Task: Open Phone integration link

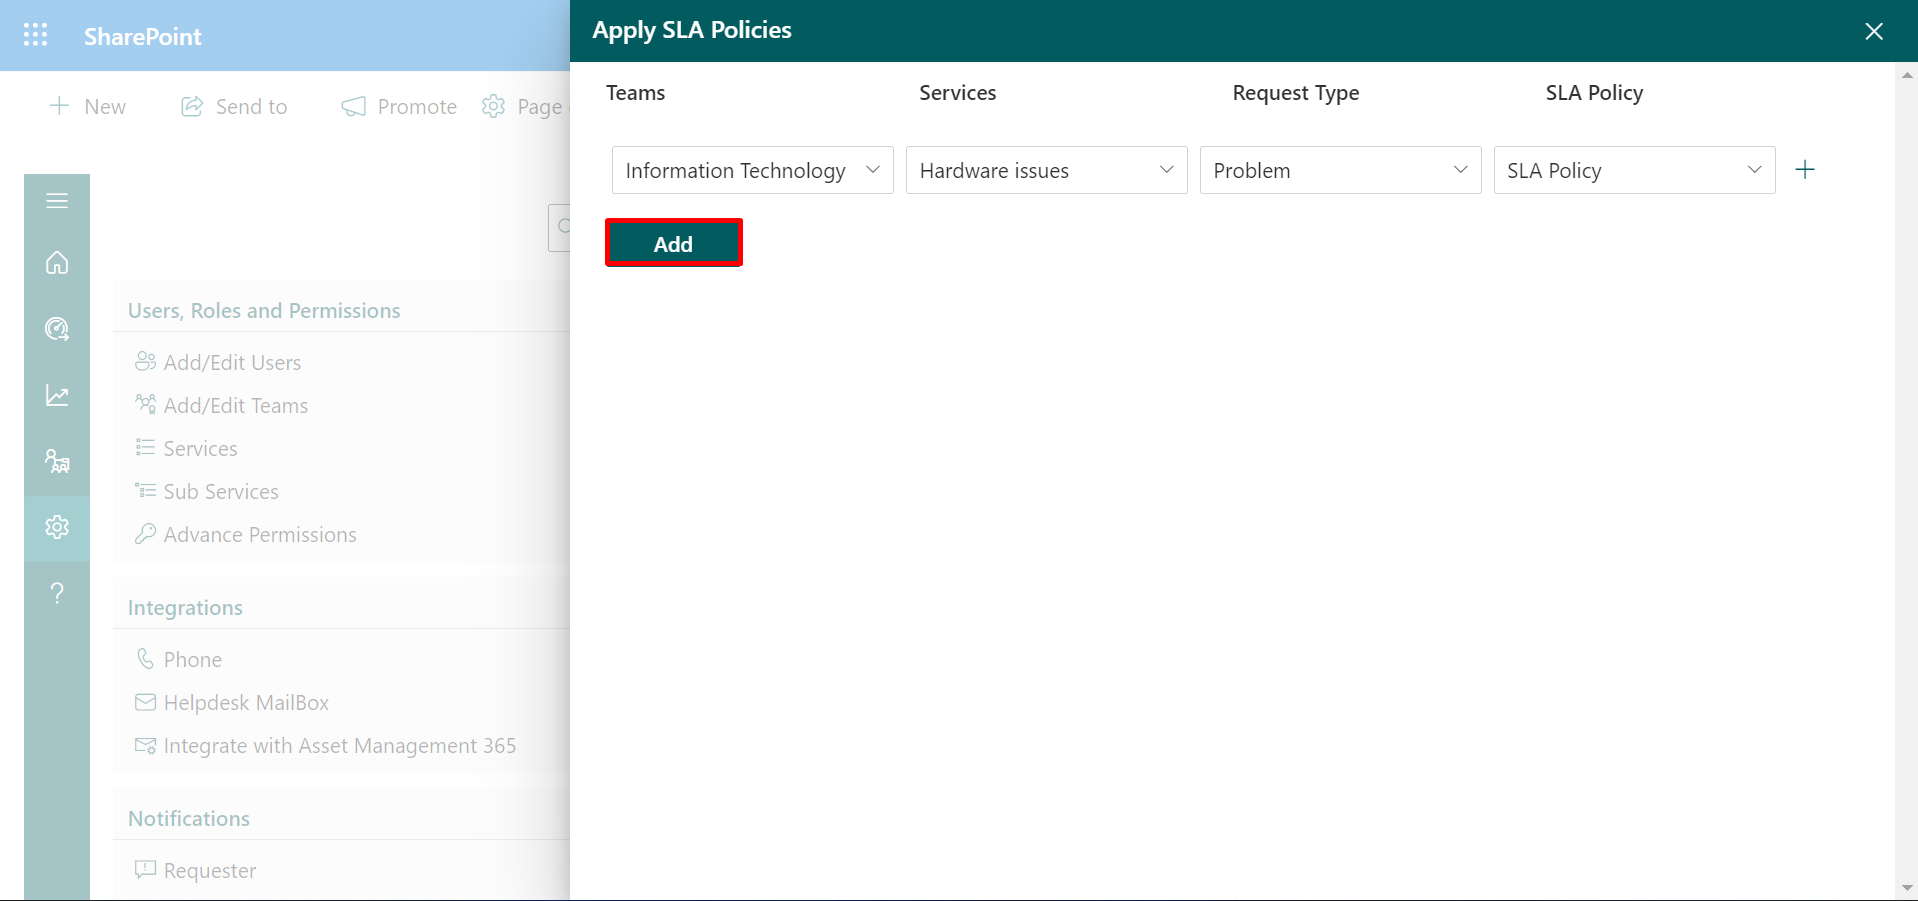Action: click(193, 659)
